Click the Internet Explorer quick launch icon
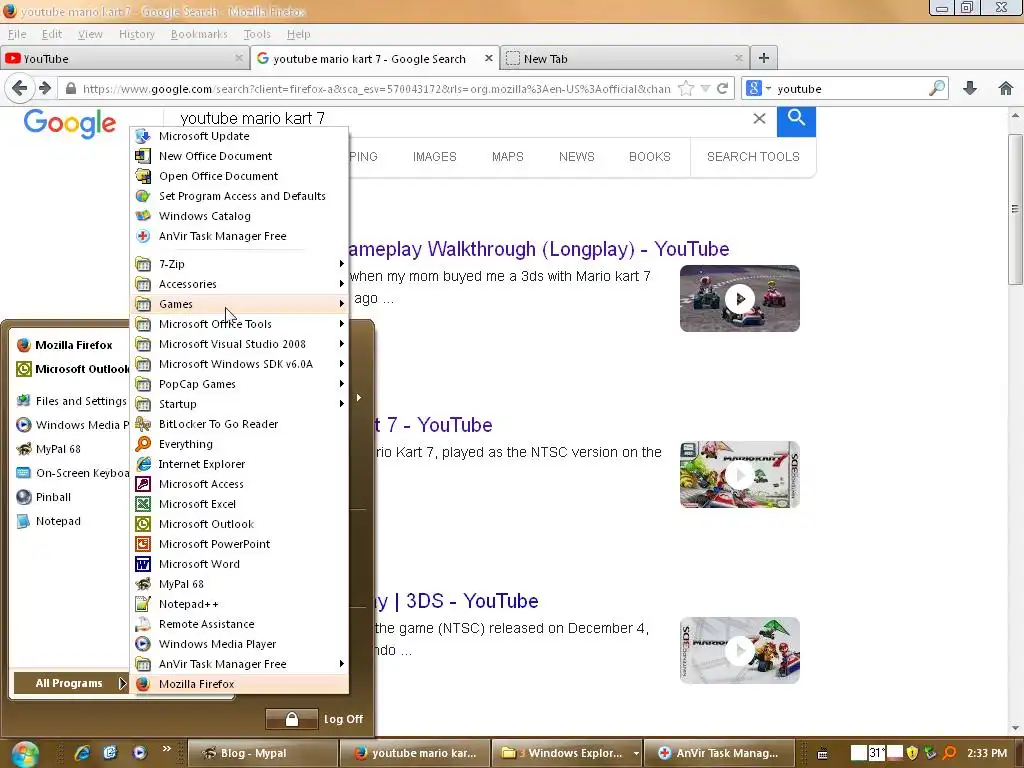This screenshot has width=1024, height=768. 82,753
